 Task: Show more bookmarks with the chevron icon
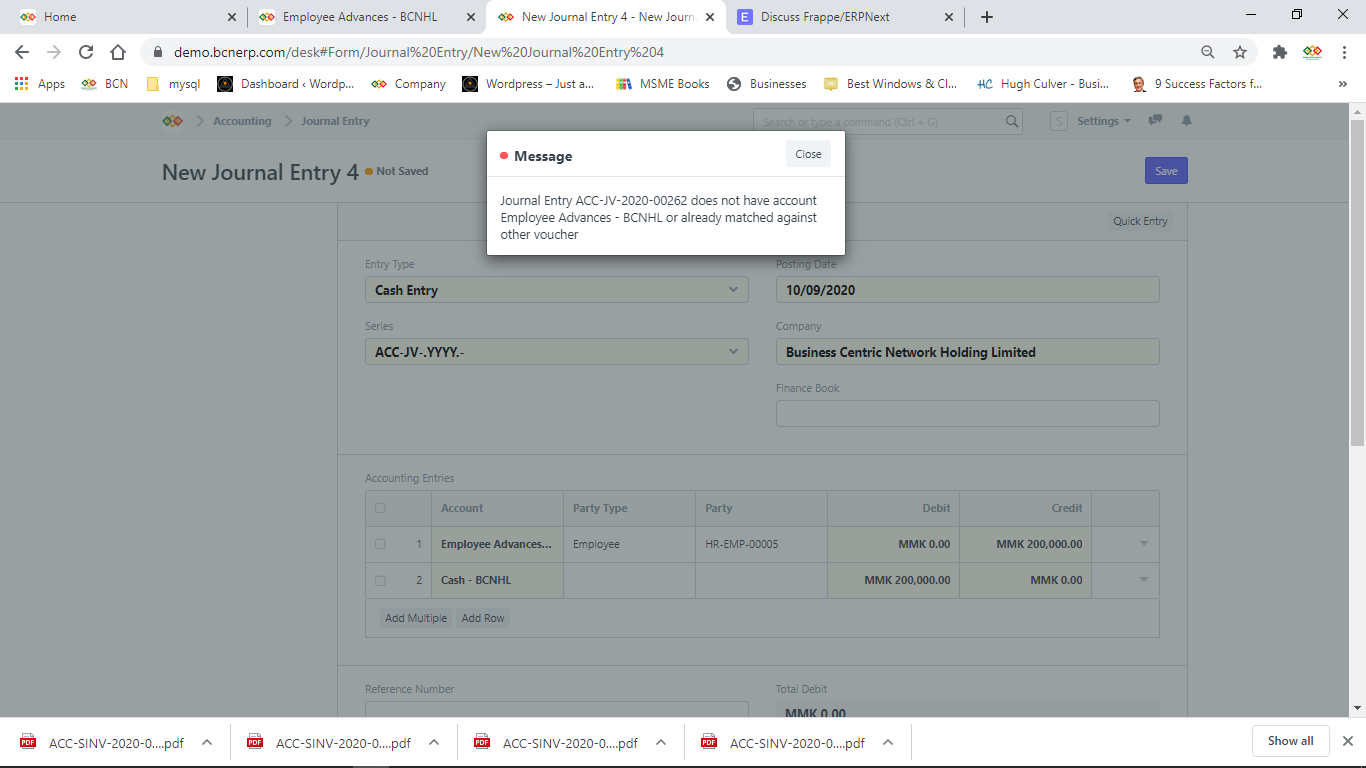1343,84
